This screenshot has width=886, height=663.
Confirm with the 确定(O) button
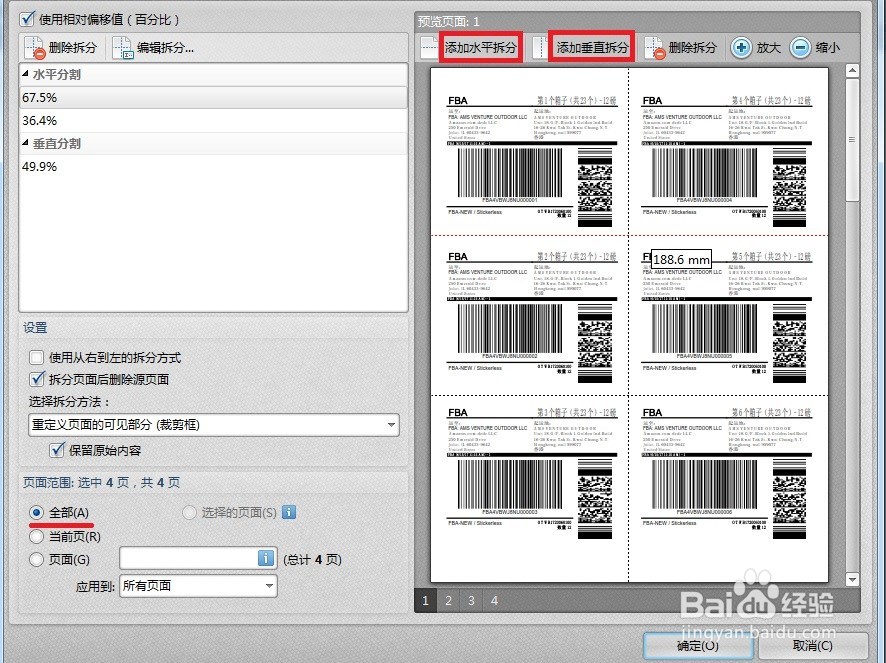[698, 645]
